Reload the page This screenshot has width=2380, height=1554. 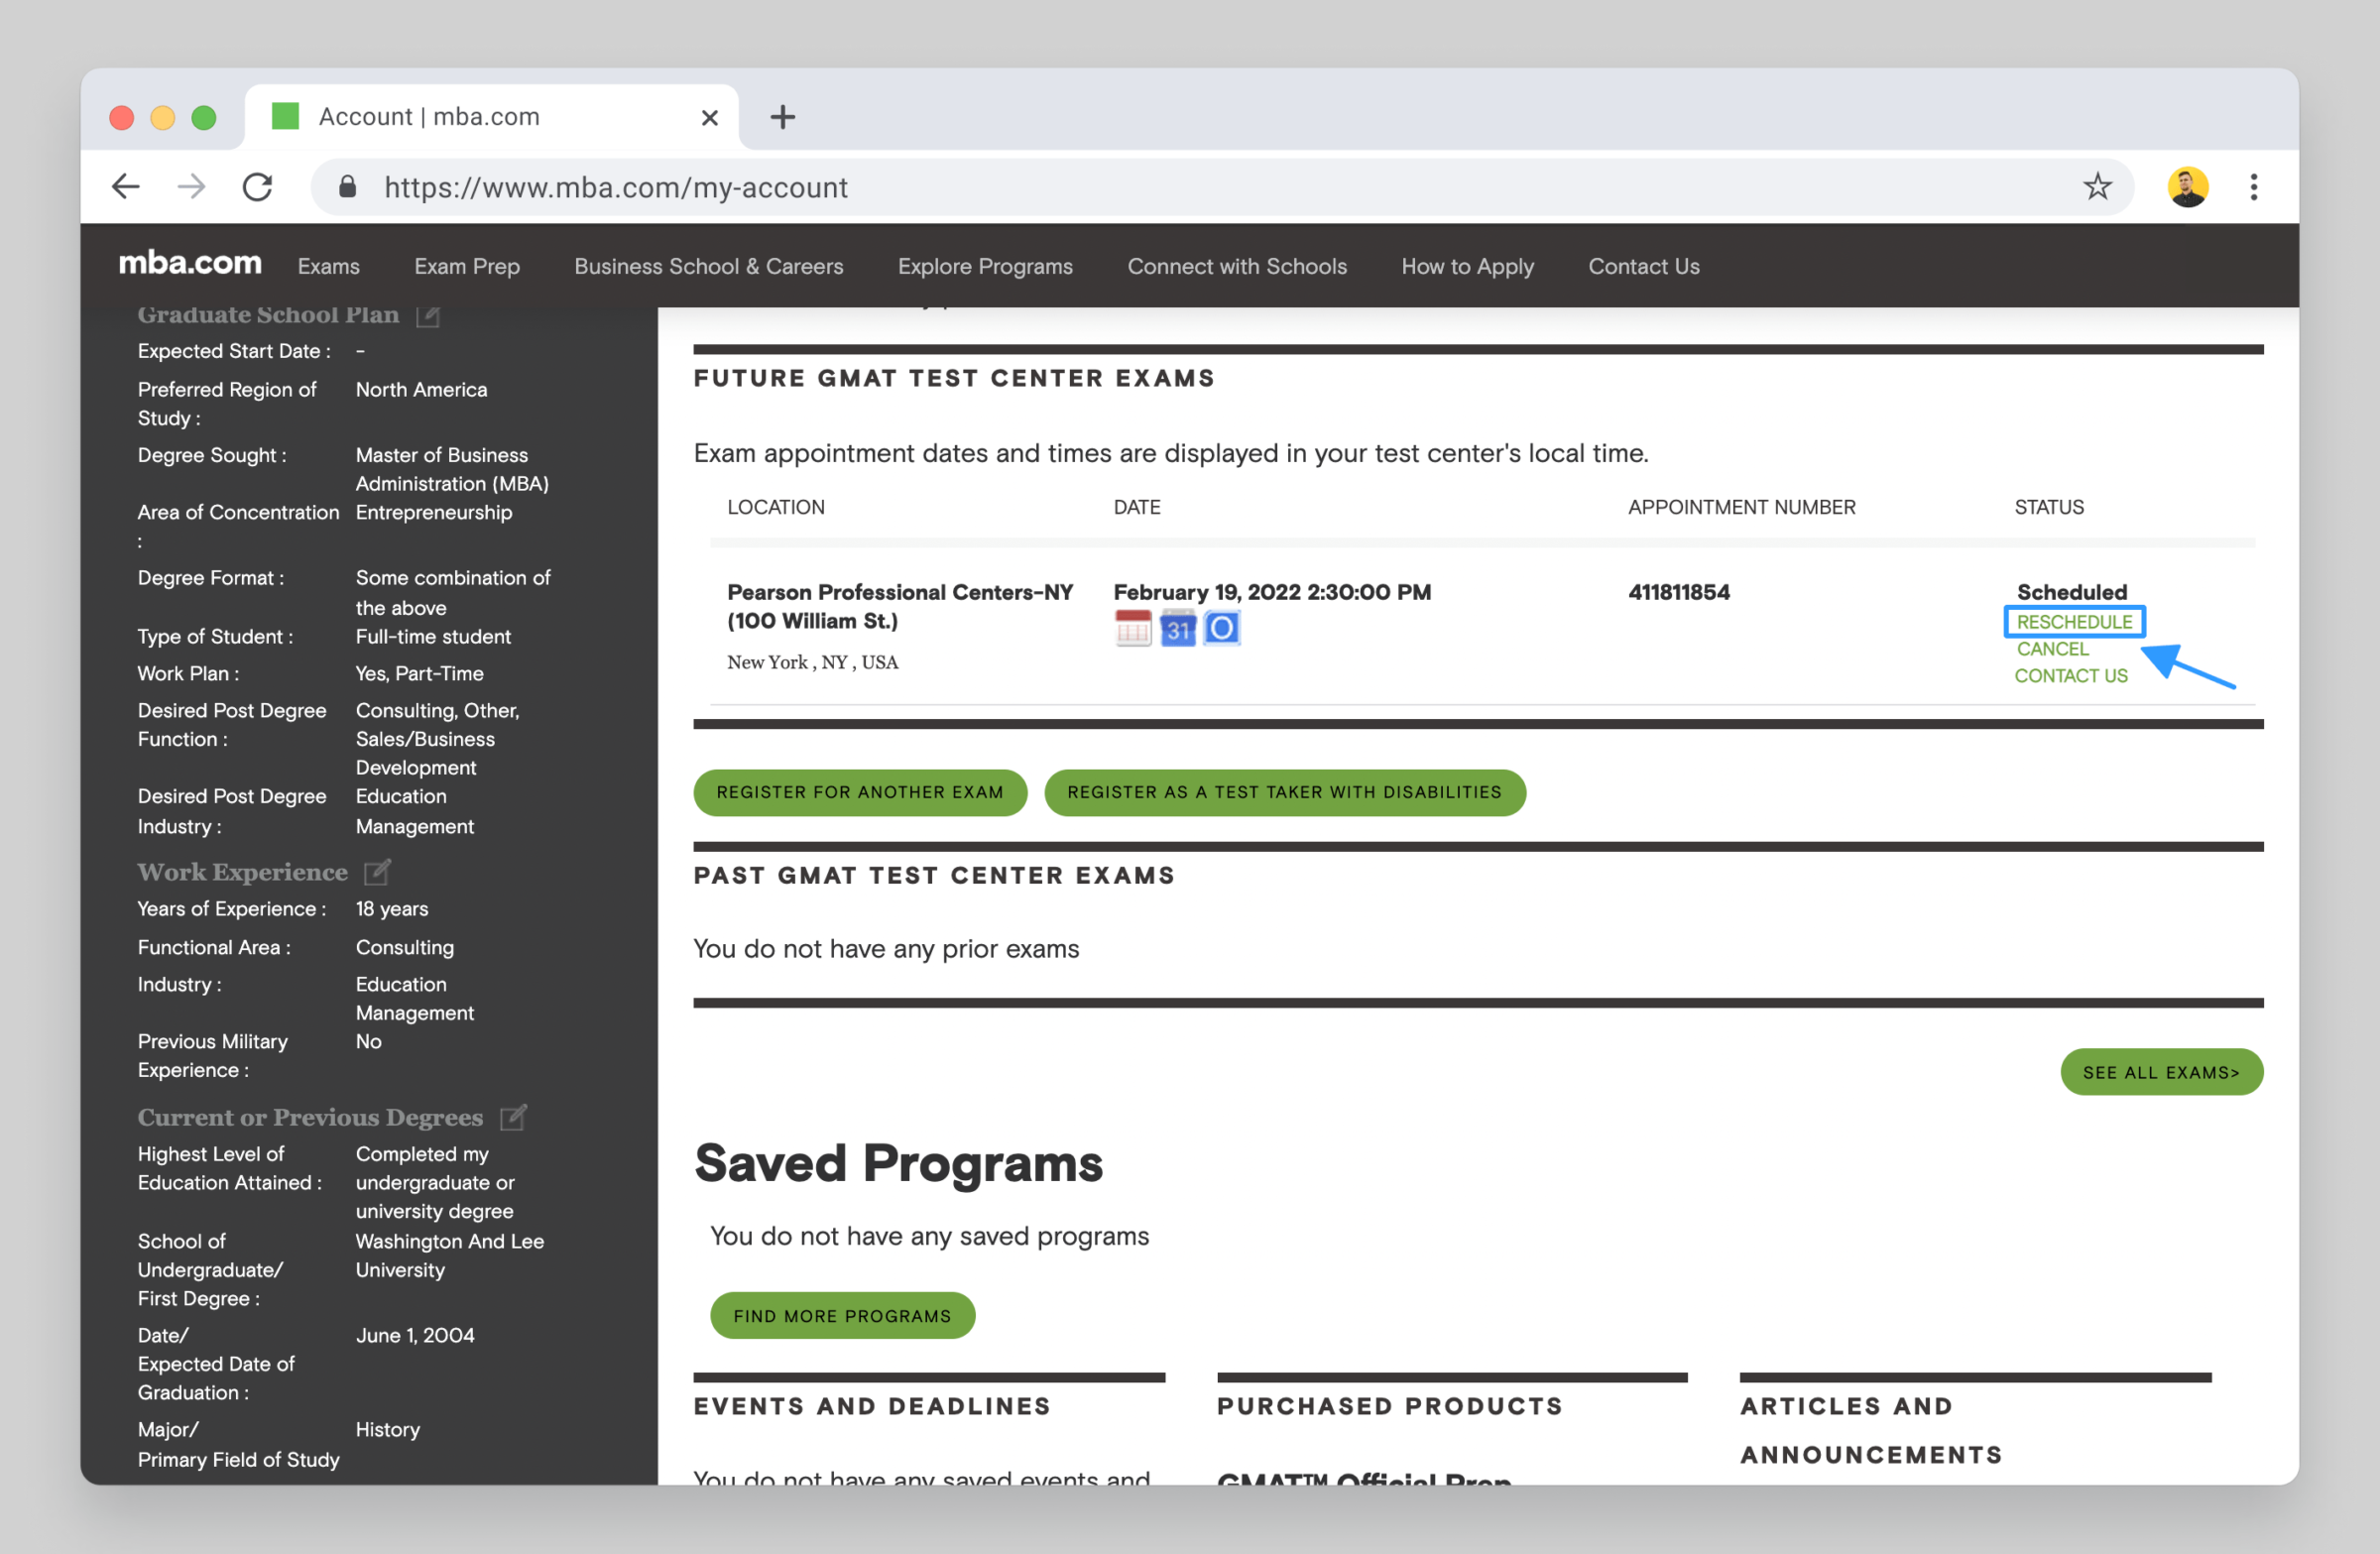tap(258, 187)
